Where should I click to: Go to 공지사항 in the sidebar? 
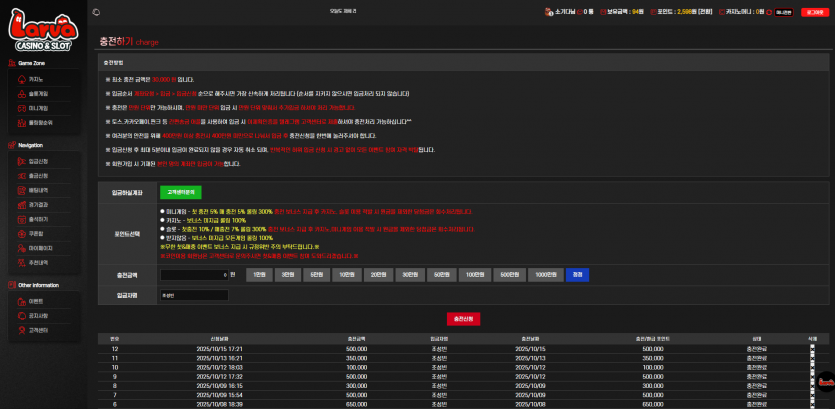(38, 316)
